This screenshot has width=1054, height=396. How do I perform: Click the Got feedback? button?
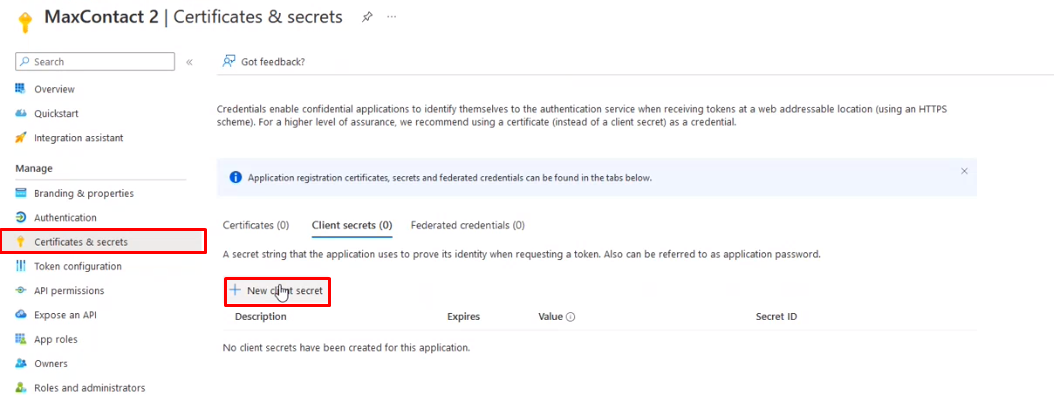point(264,62)
